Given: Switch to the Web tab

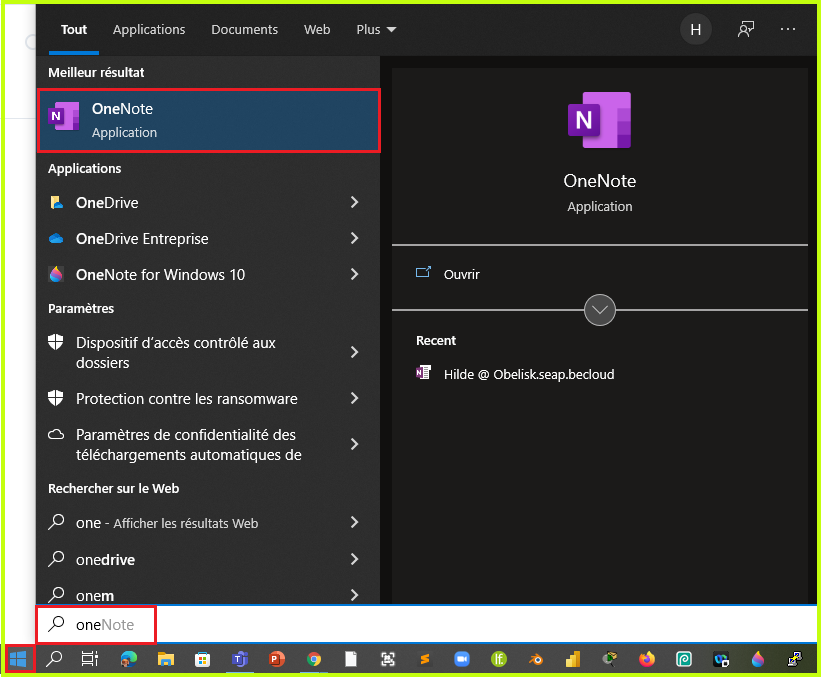Looking at the screenshot, I should 317,29.
